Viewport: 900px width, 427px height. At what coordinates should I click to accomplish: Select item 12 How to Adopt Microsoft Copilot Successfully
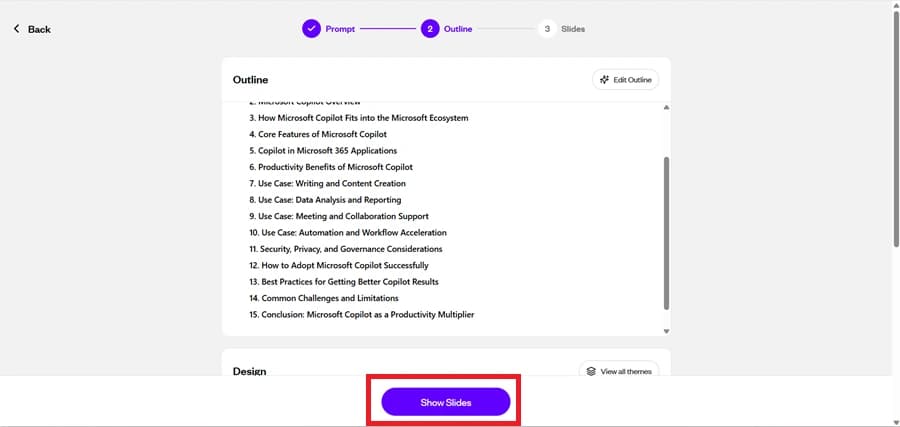[339, 266]
